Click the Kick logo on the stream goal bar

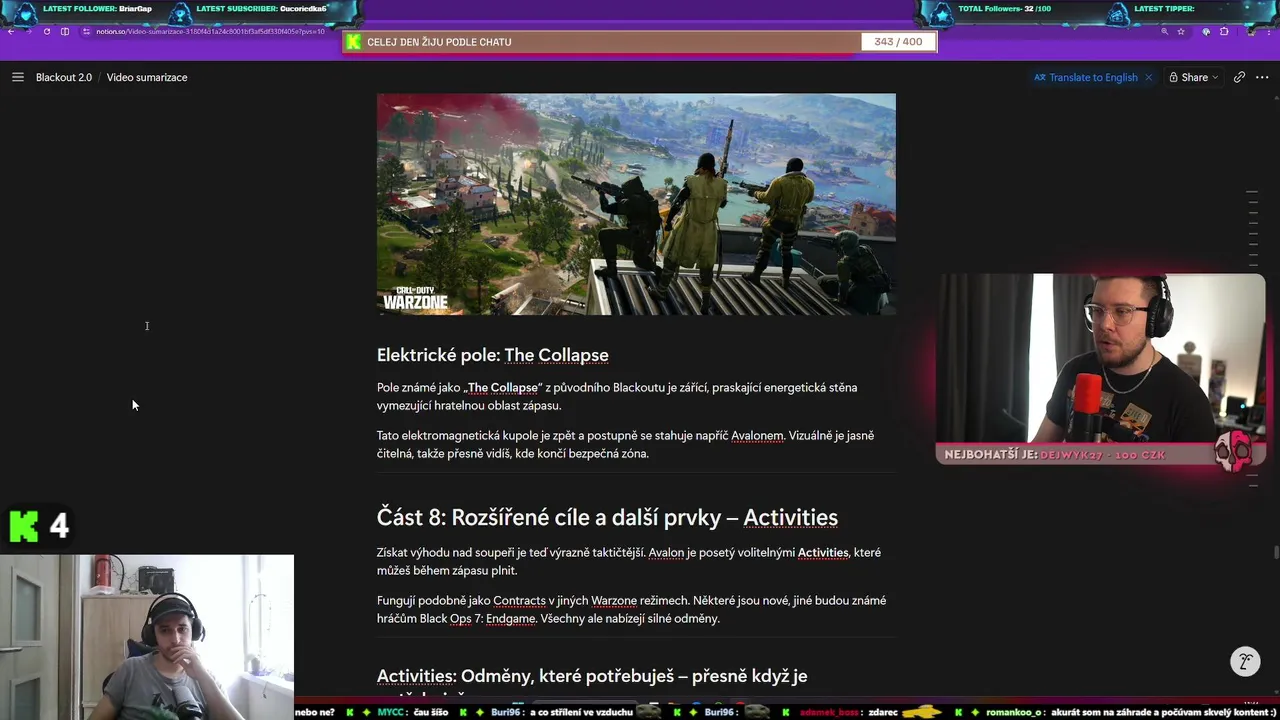pos(353,42)
